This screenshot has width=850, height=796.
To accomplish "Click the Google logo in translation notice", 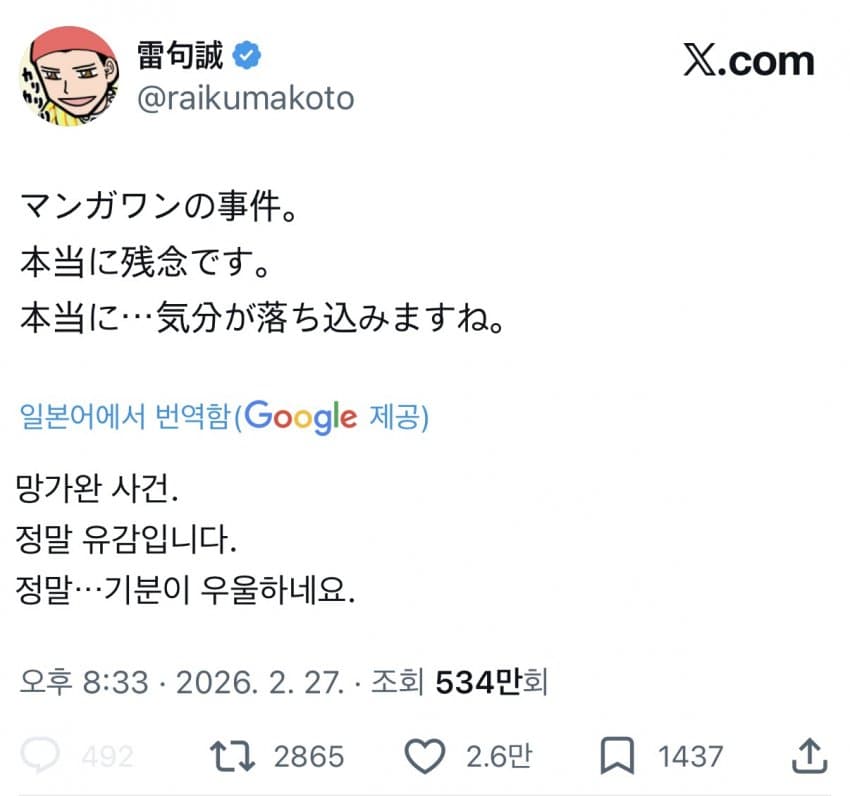I will (x=300, y=416).
